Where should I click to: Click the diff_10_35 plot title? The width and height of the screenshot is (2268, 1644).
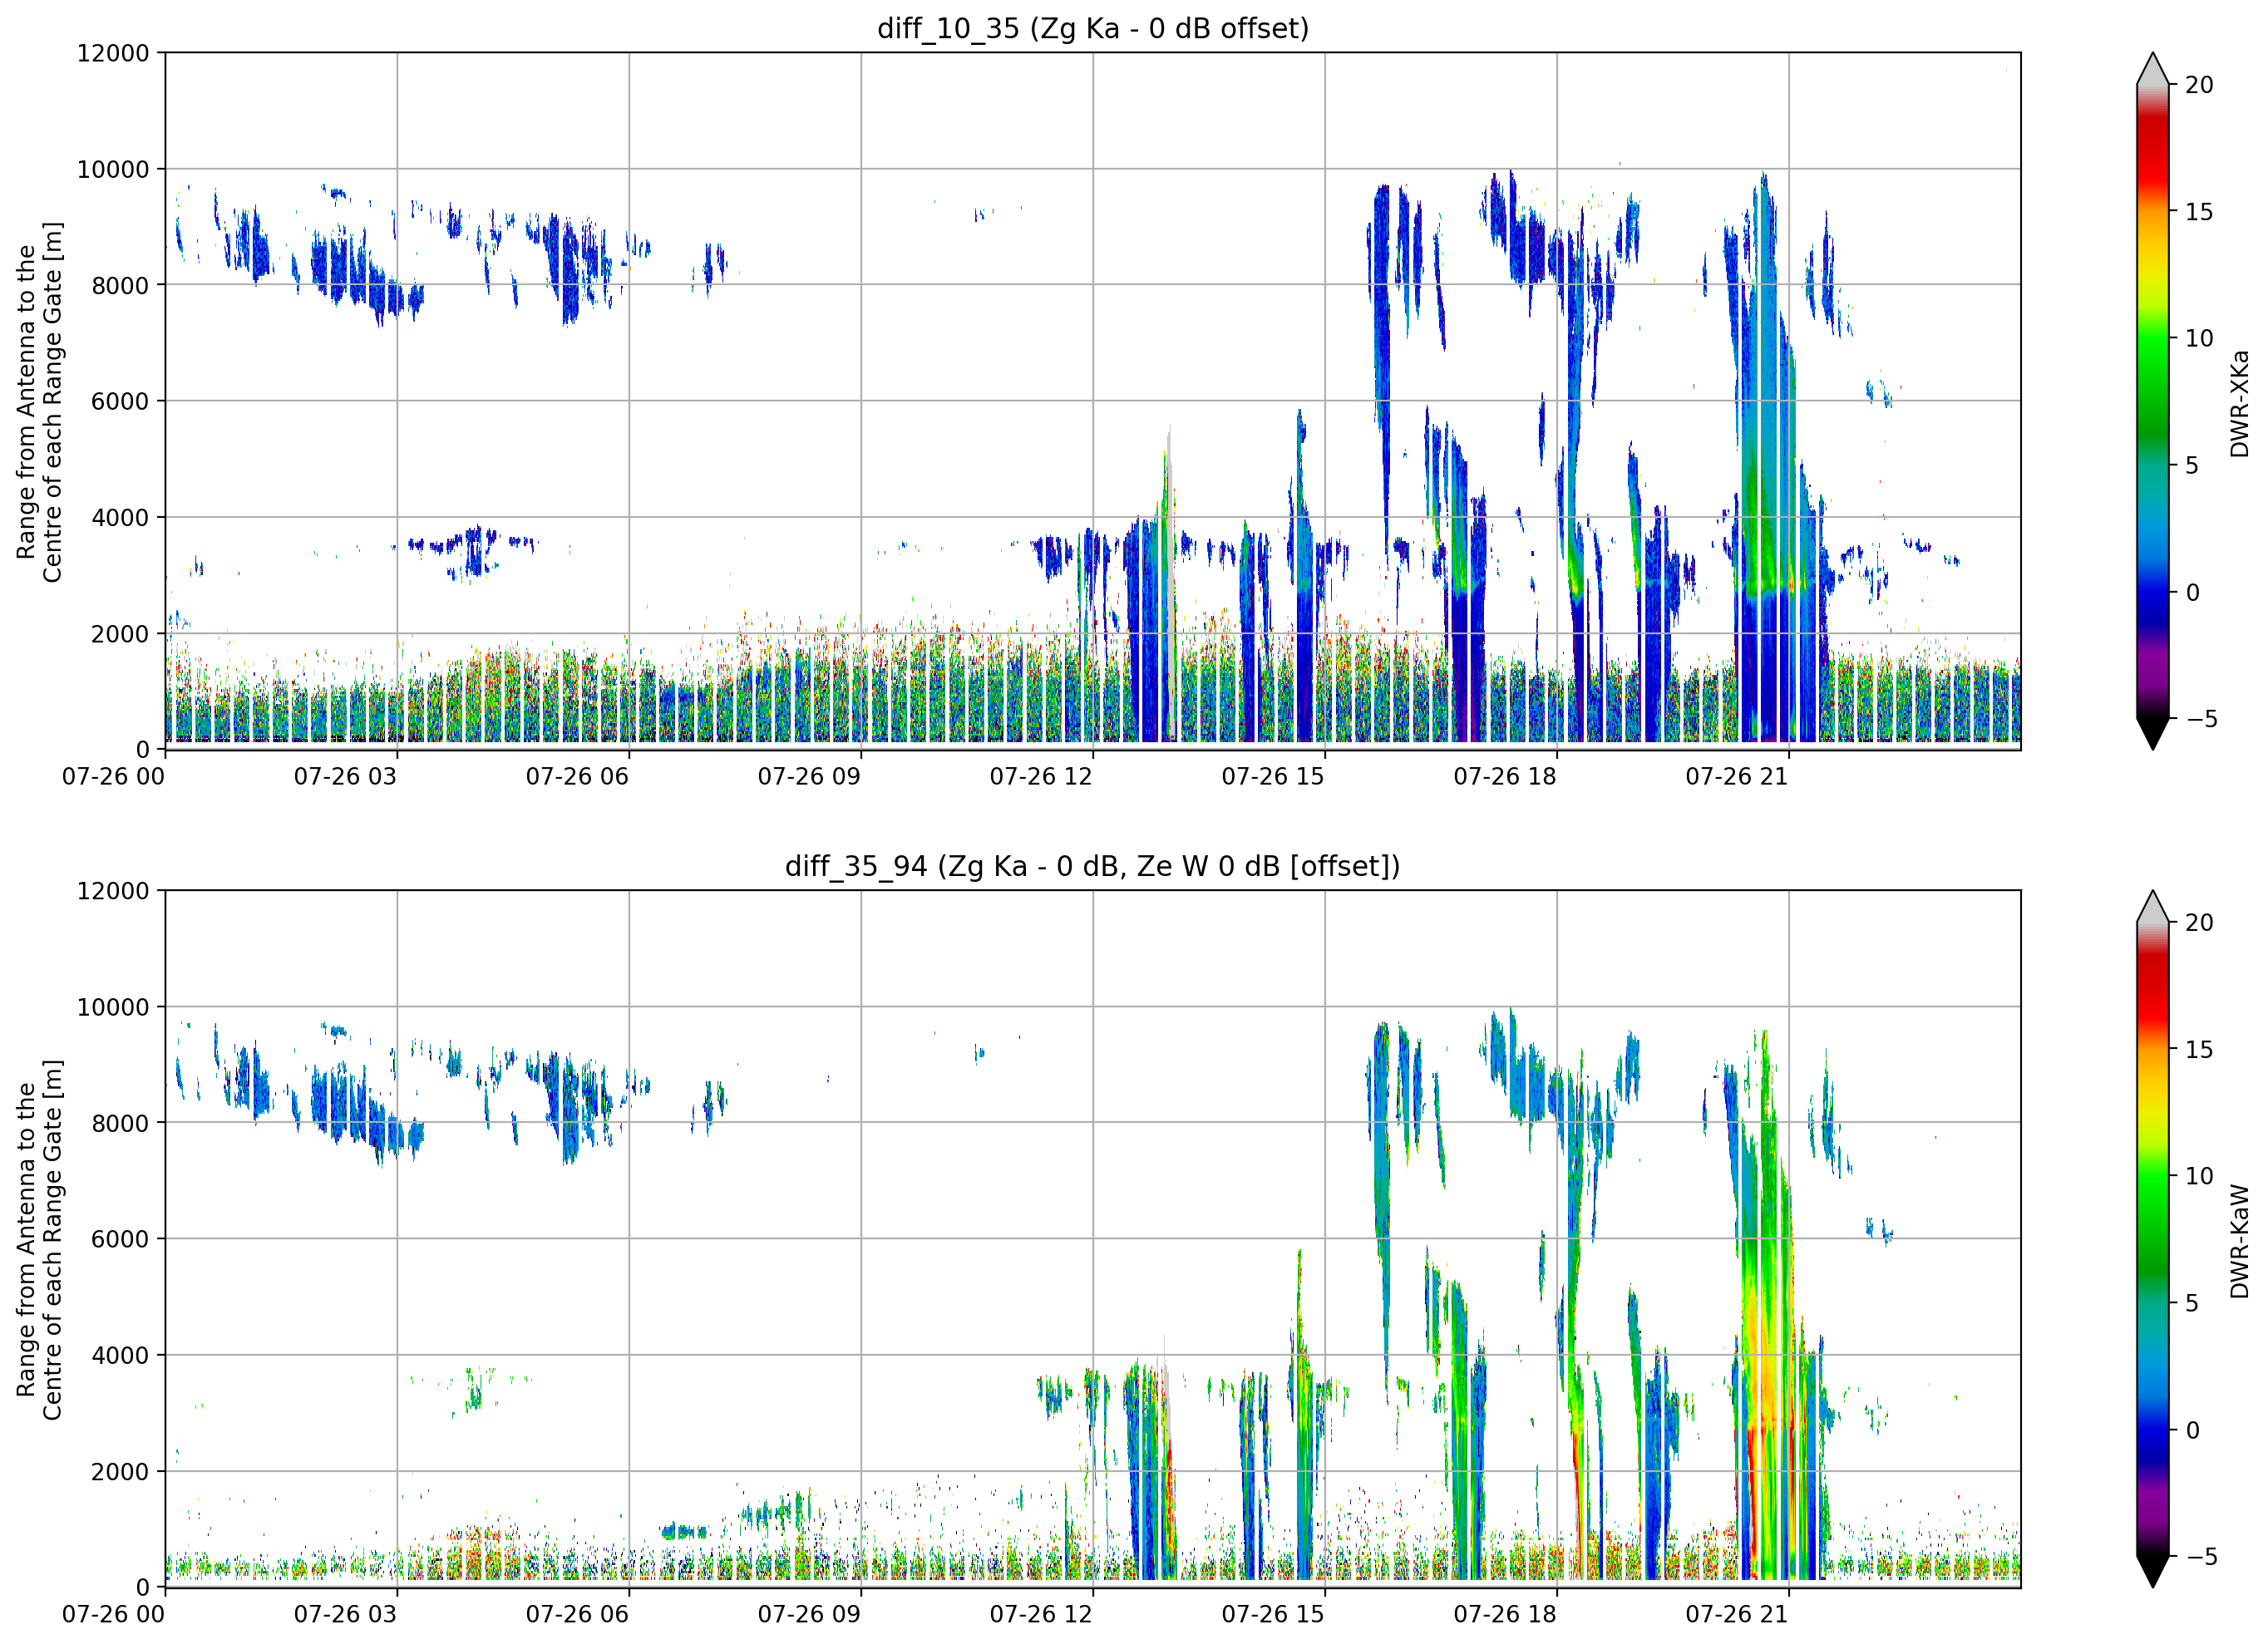point(1093,28)
